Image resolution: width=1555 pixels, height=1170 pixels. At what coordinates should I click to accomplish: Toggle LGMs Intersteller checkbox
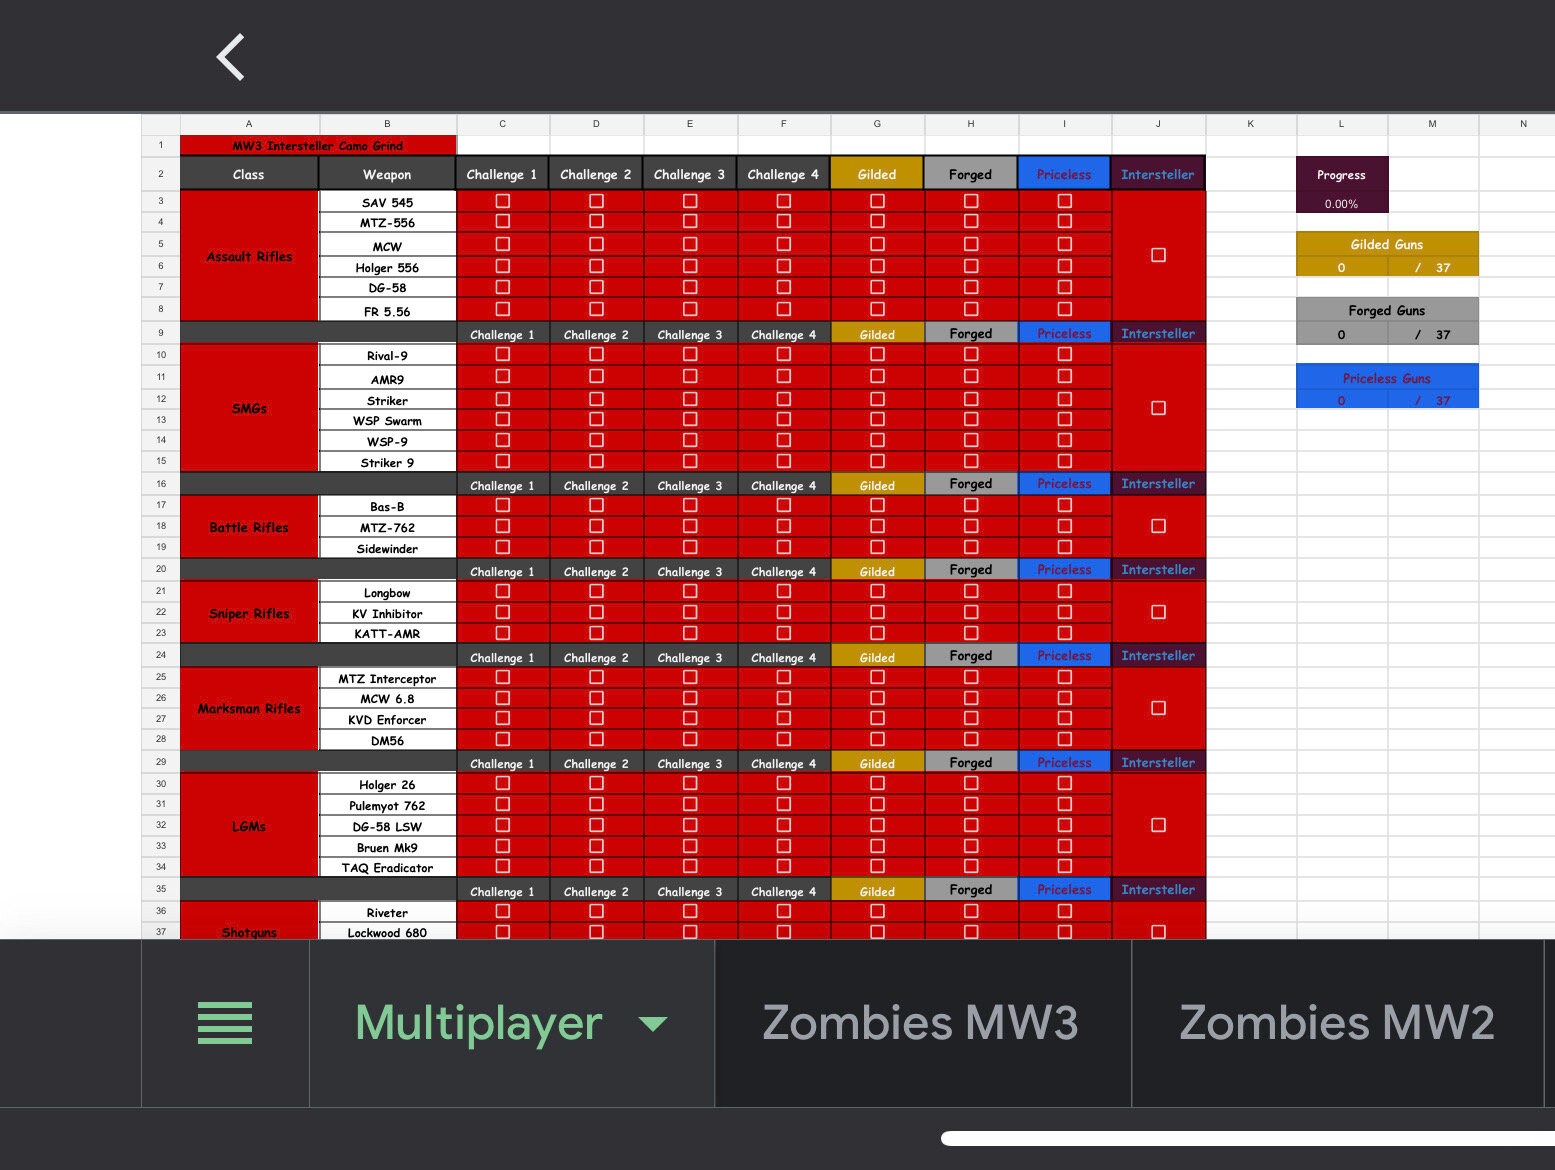point(1158,825)
